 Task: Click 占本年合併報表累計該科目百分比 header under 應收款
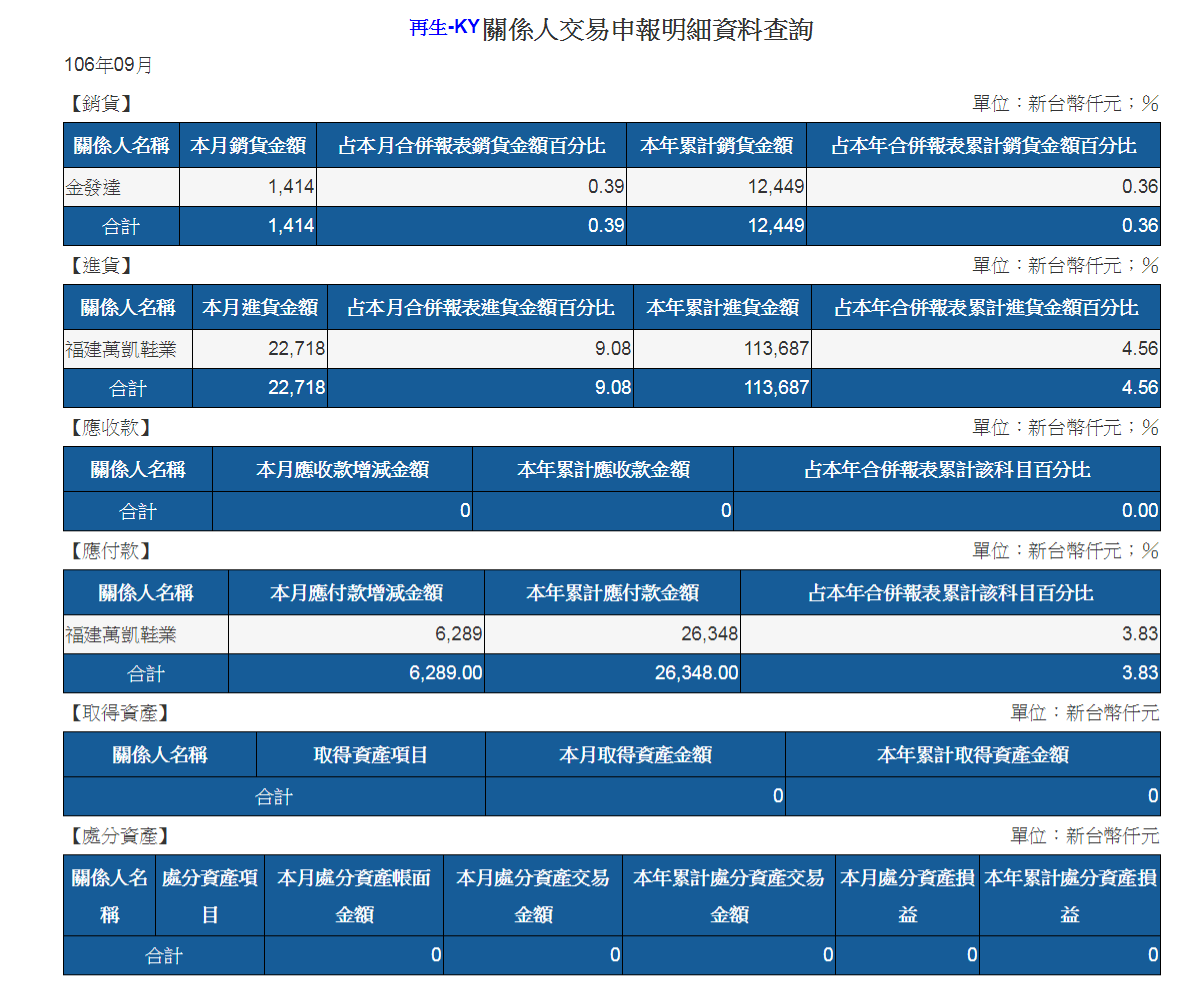coord(947,469)
